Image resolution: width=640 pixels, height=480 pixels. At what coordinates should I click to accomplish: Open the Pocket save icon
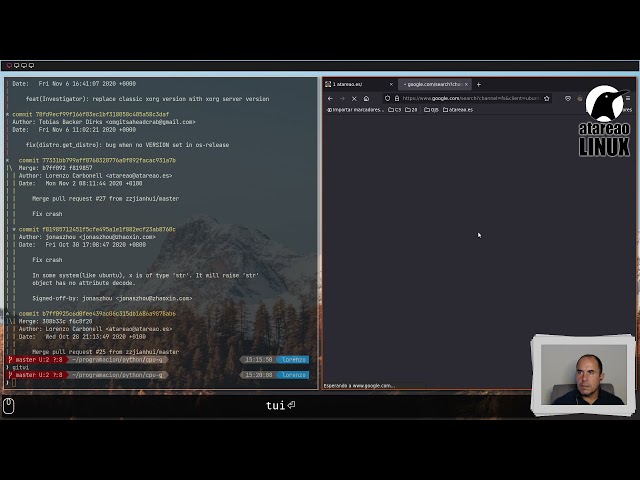568,98
